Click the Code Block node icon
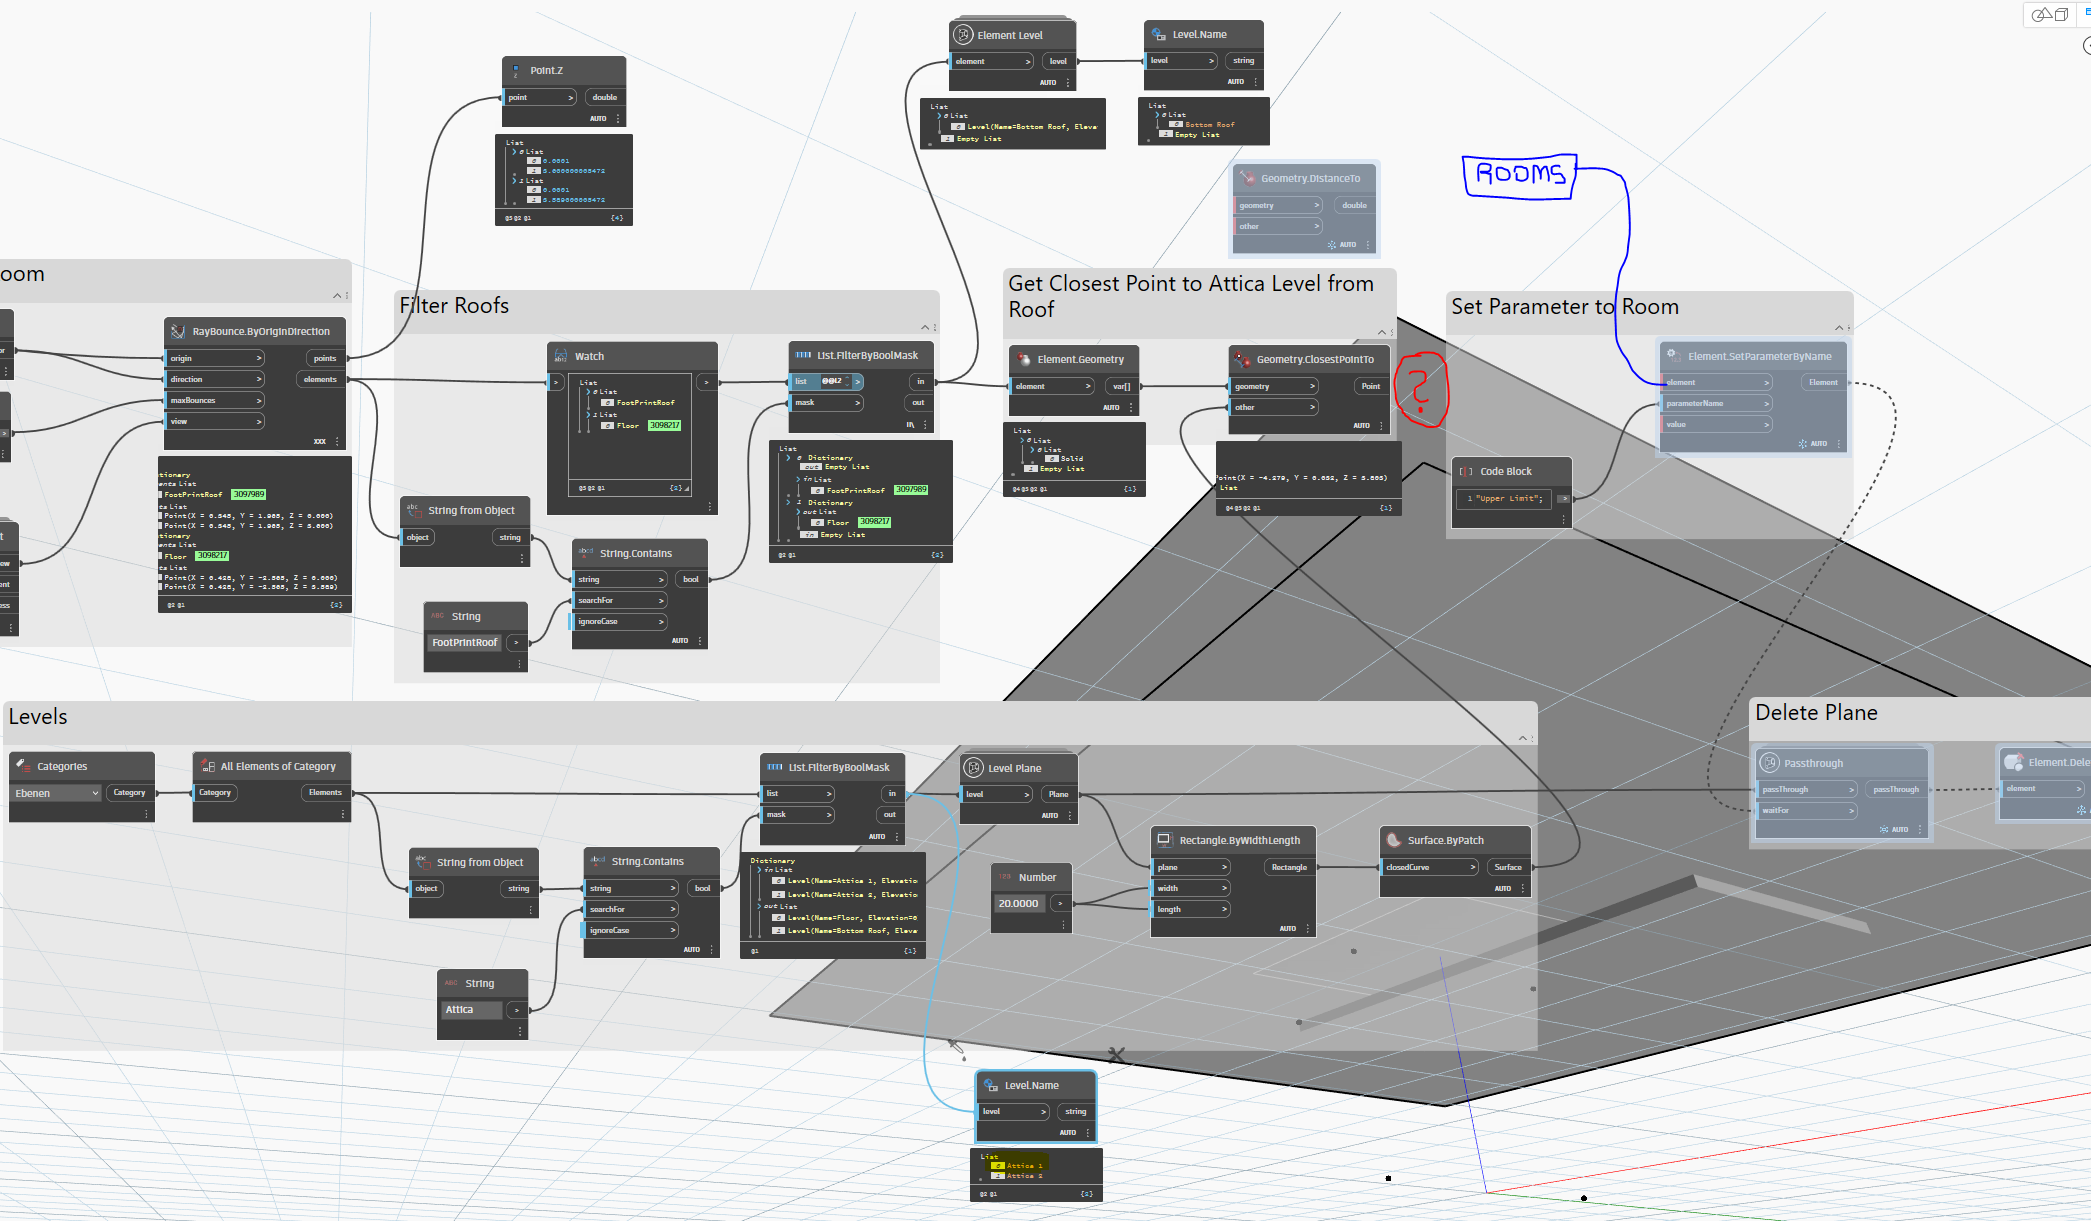The image size is (2091, 1221). 1467,470
